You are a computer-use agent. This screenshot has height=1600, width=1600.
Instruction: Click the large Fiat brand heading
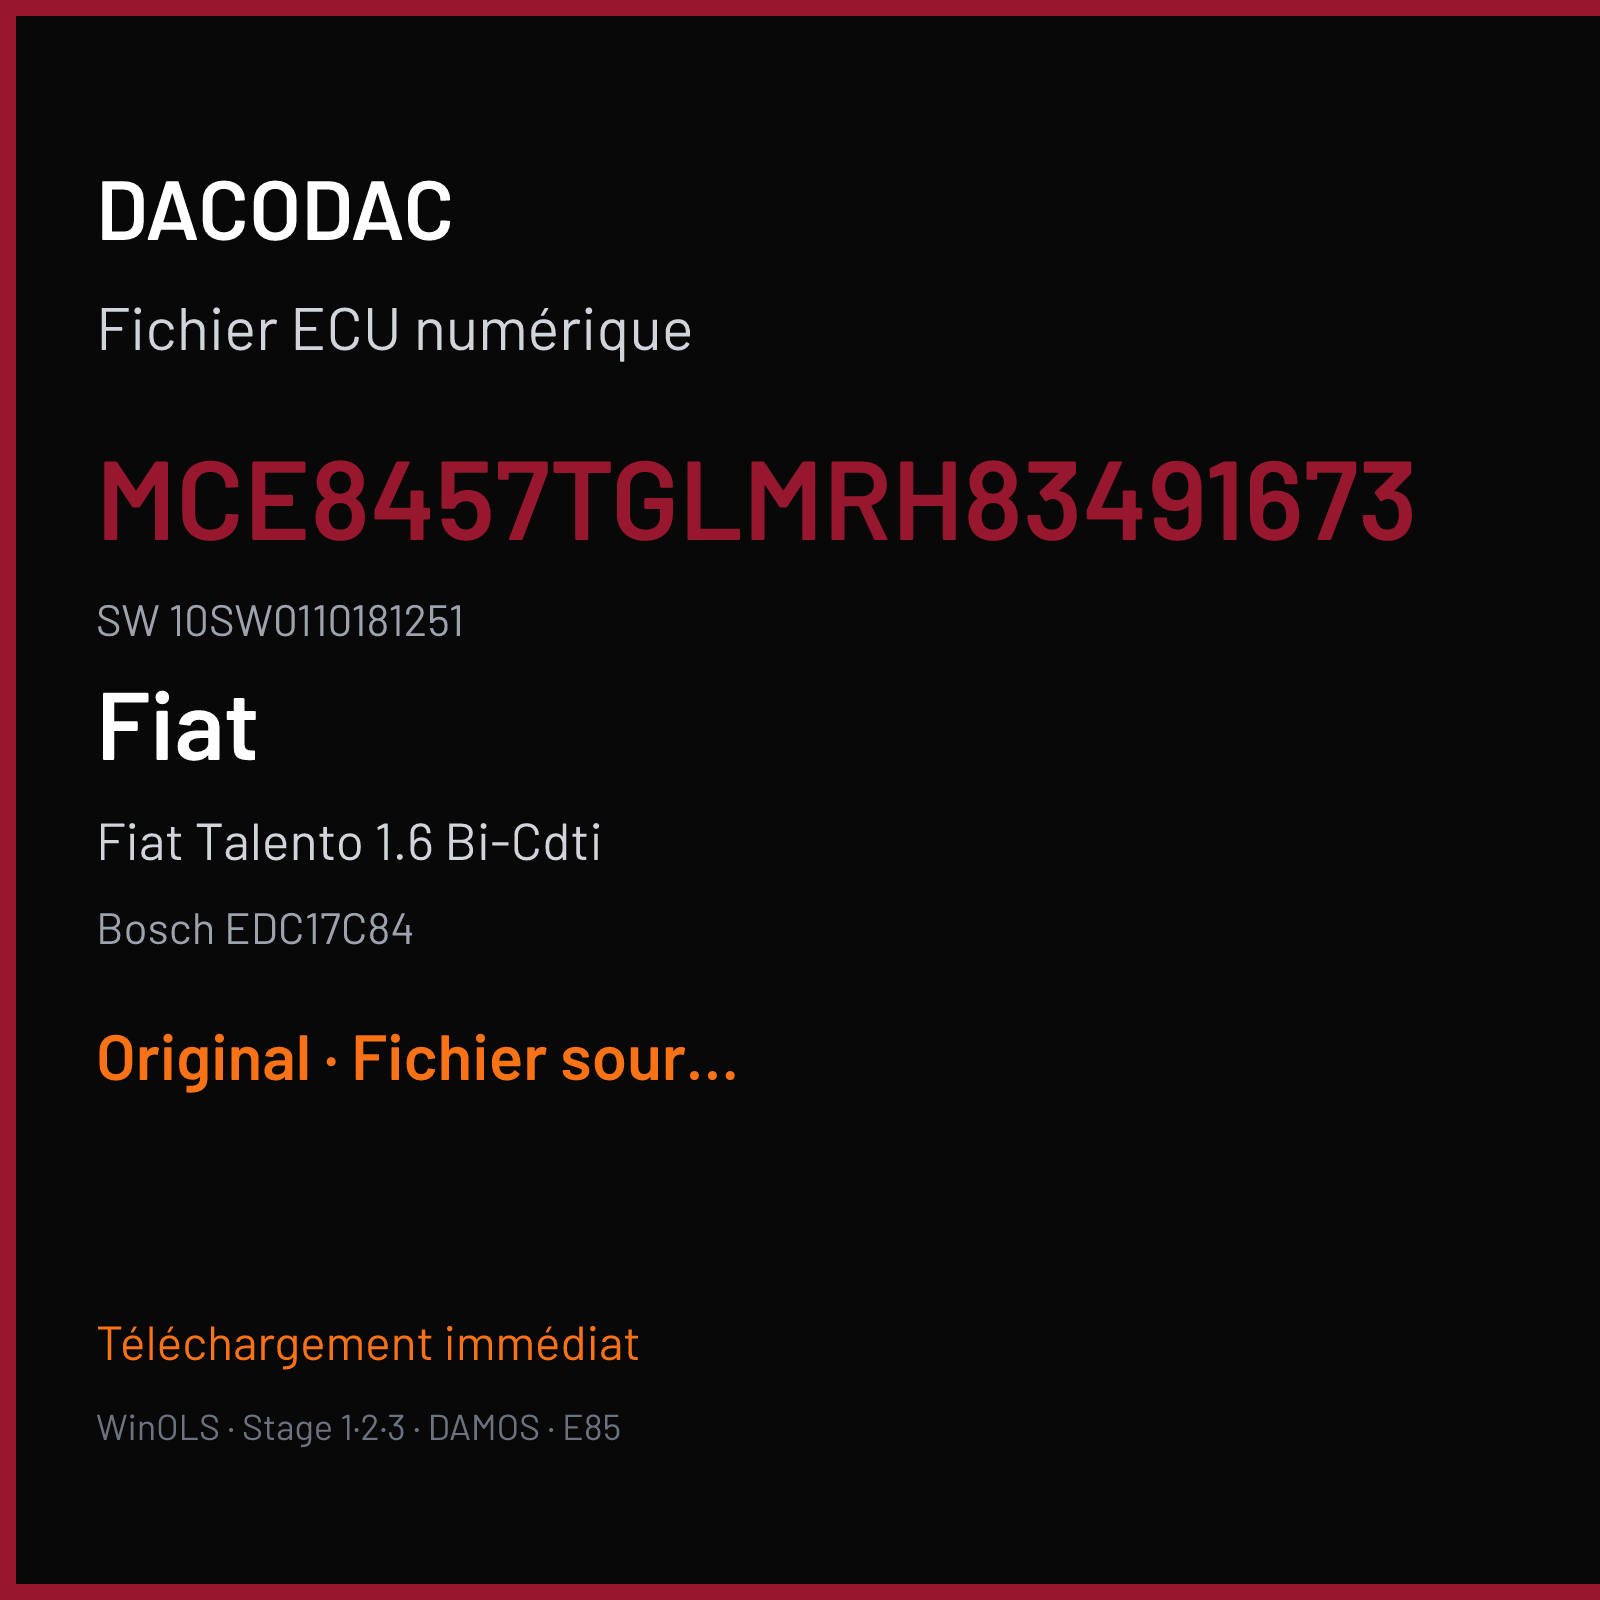tap(178, 727)
